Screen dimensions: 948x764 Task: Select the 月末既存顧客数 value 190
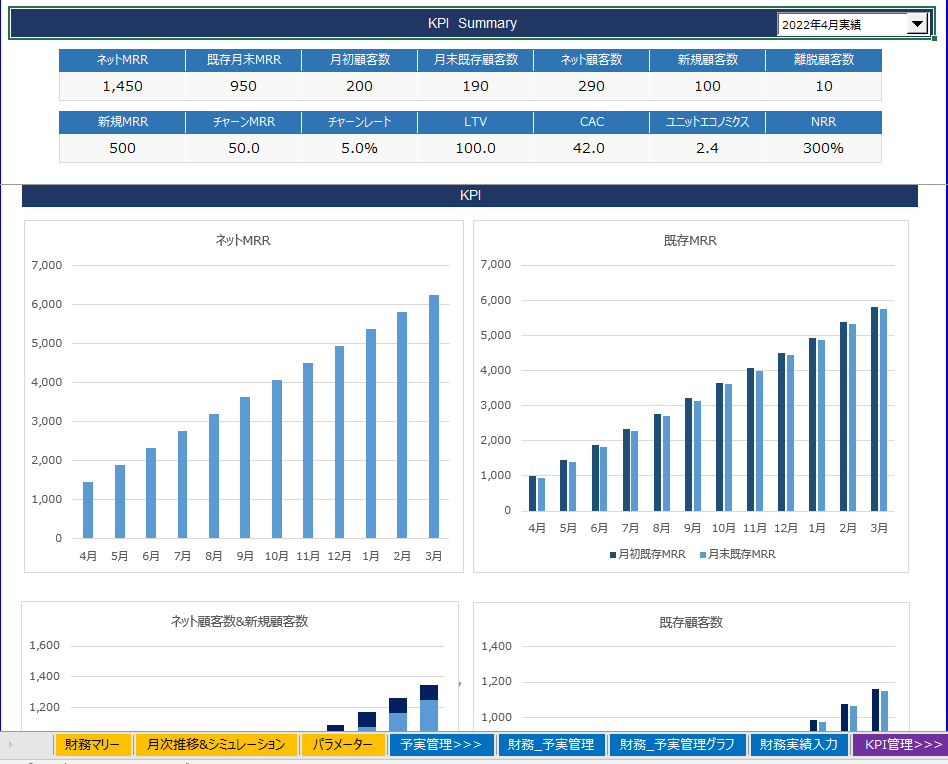[x=476, y=86]
